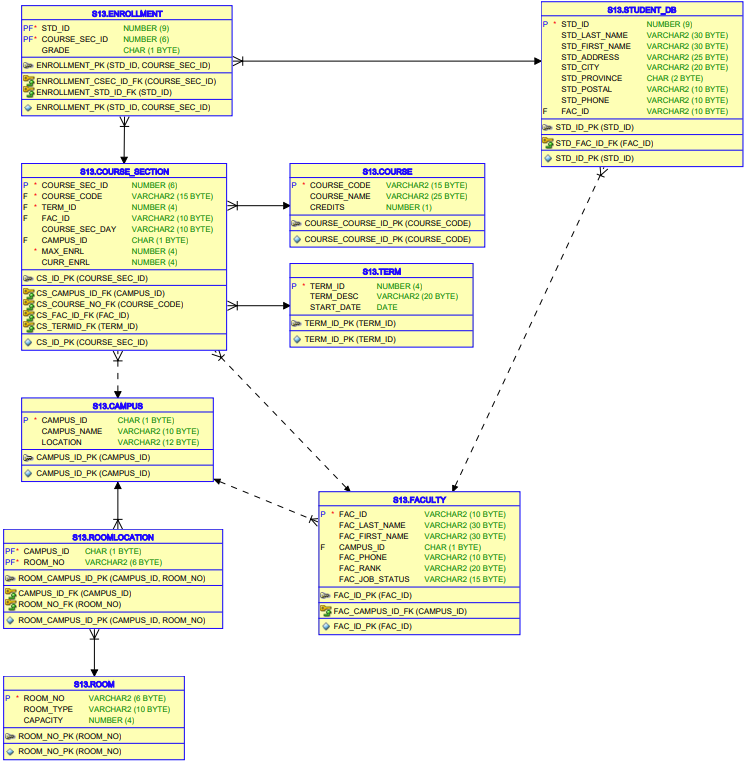
Task: Select the S13.CAMPUS table title
Action: tap(118, 406)
